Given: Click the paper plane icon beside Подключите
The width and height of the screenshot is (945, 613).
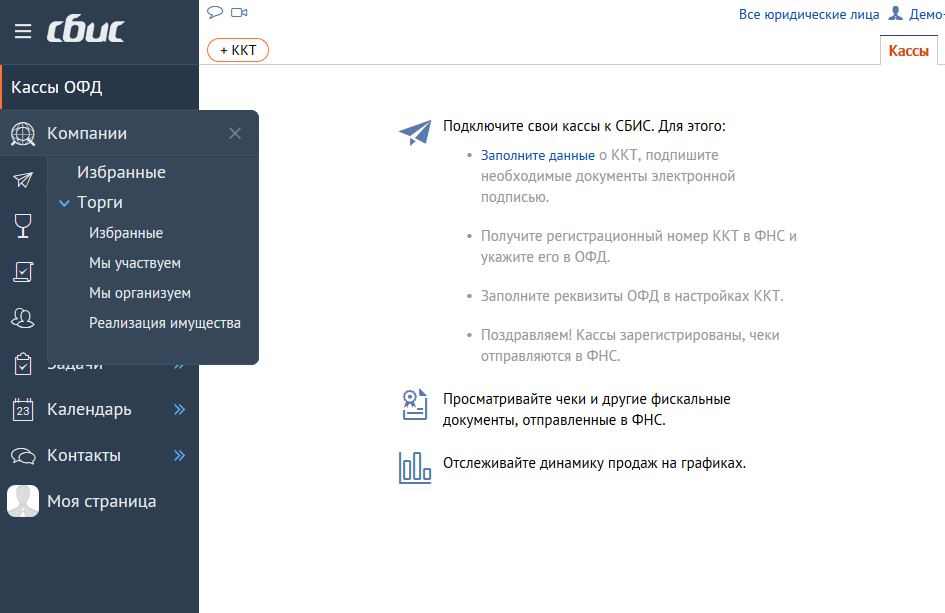Looking at the screenshot, I should [415, 132].
